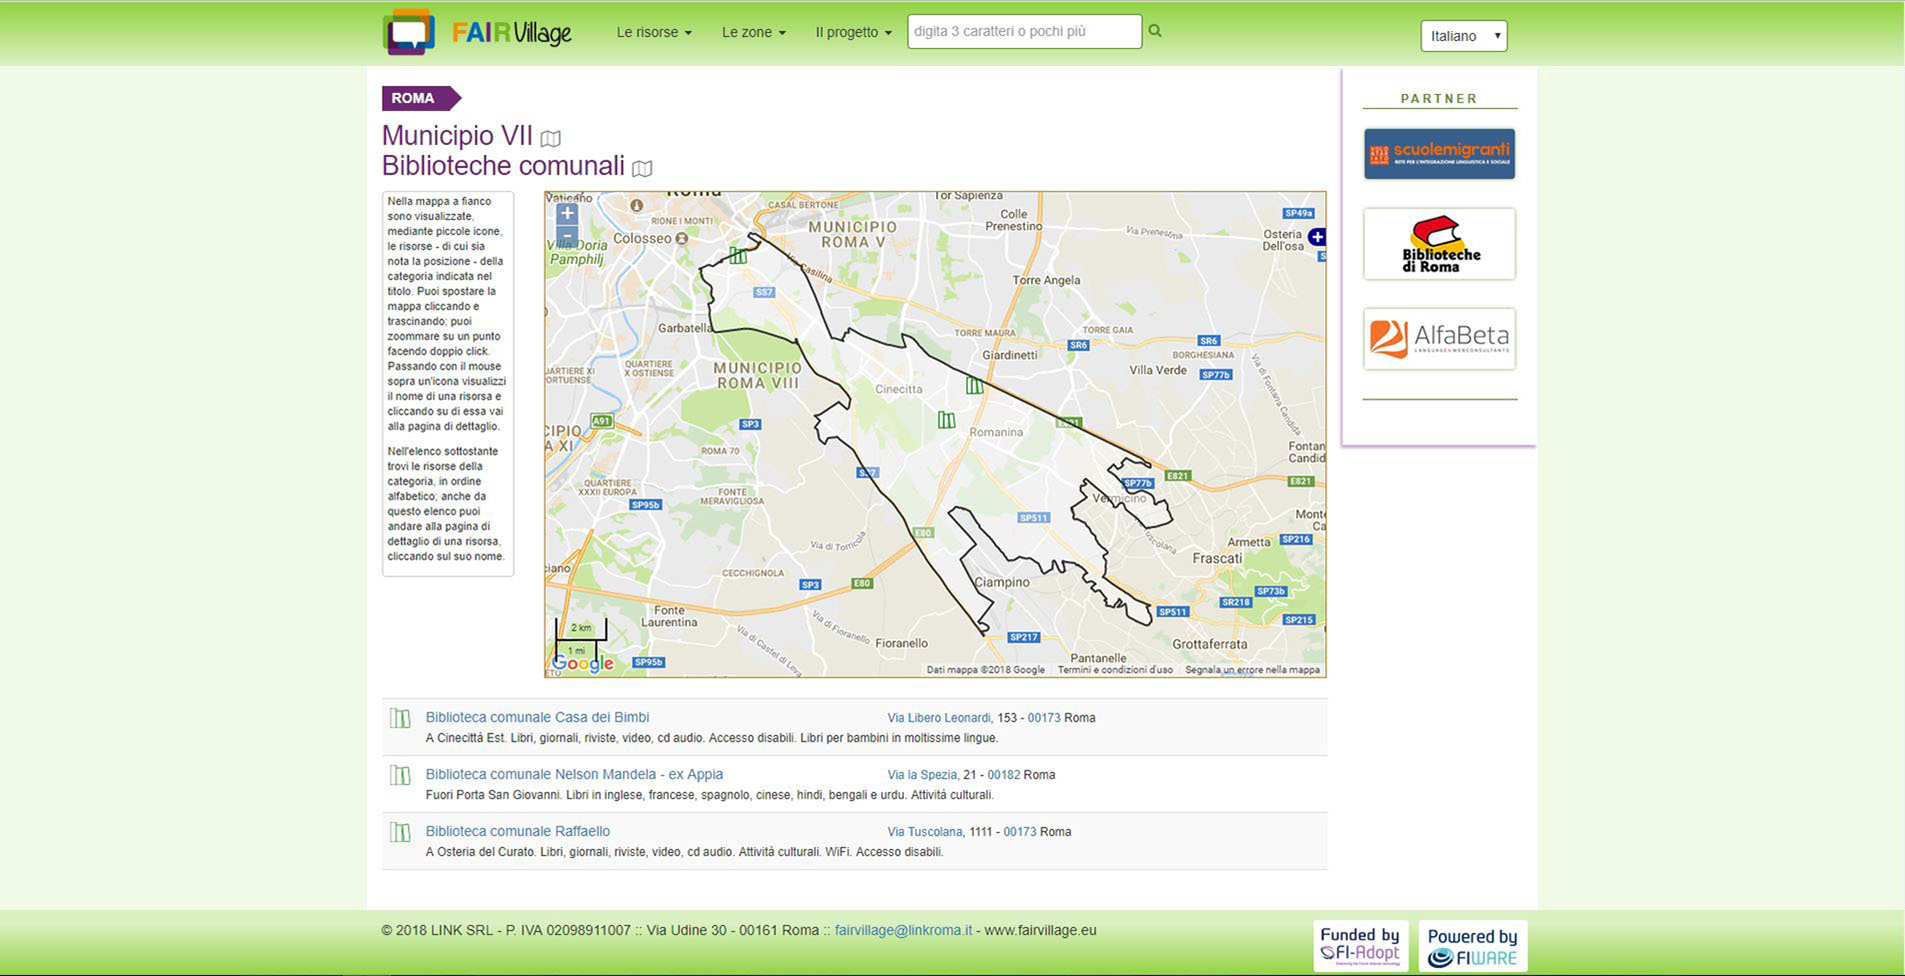Viewport: 1905px width, 976px height.
Task: Click the fairvillage@linkroma.it email link
Action: pos(903,930)
